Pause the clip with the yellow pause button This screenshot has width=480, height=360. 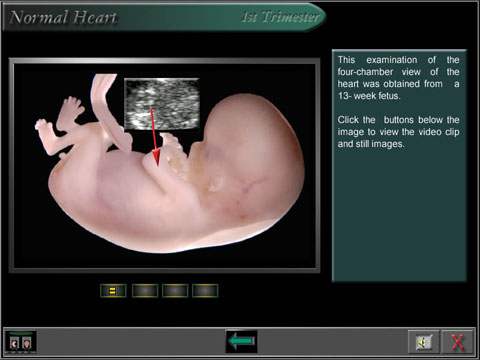click(113, 291)
